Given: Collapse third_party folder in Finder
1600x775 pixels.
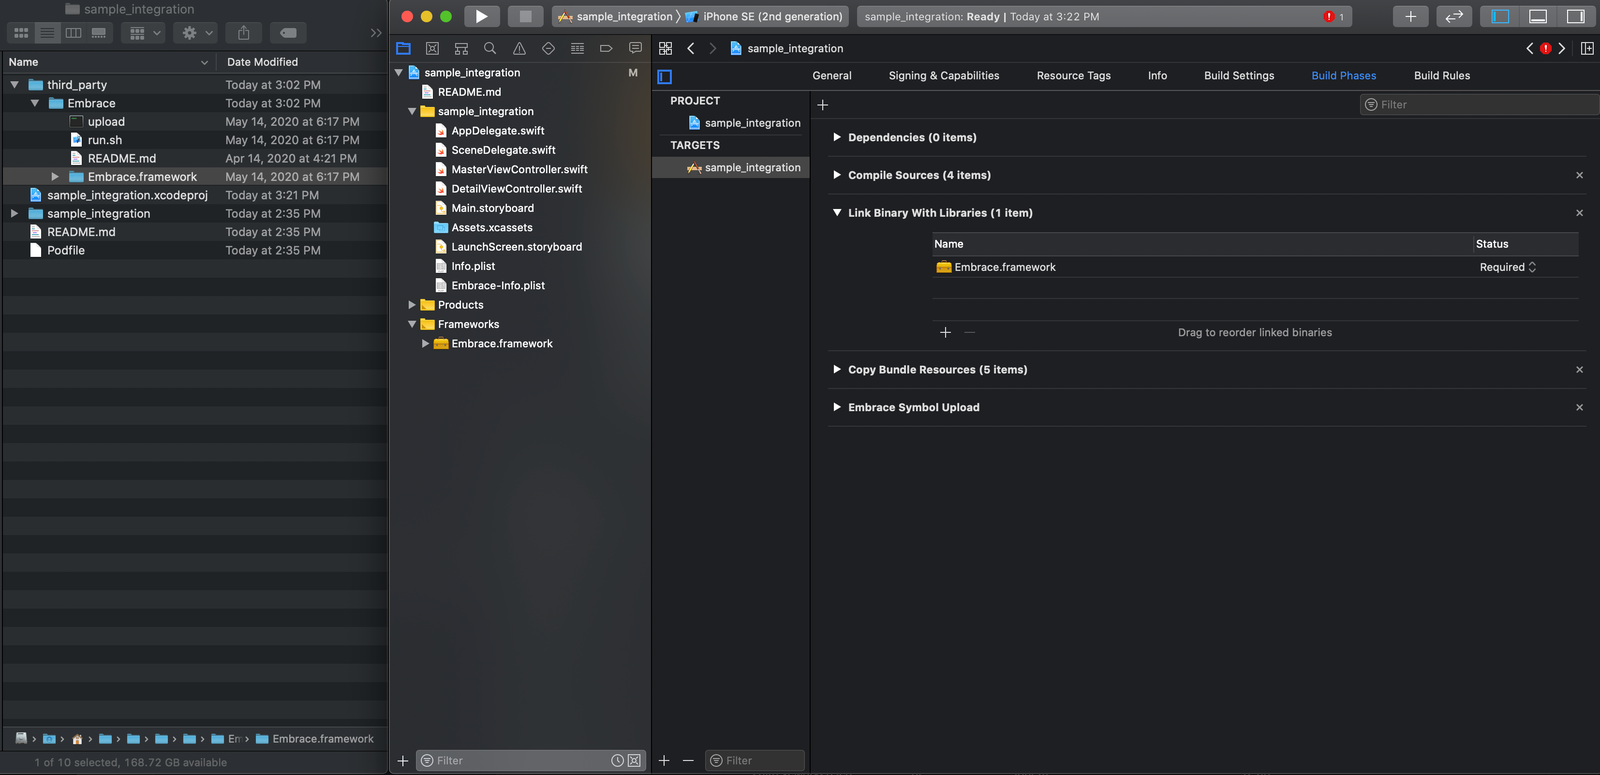Looking at the screenshot, I should pyautogui.click(x=15, y=85).
